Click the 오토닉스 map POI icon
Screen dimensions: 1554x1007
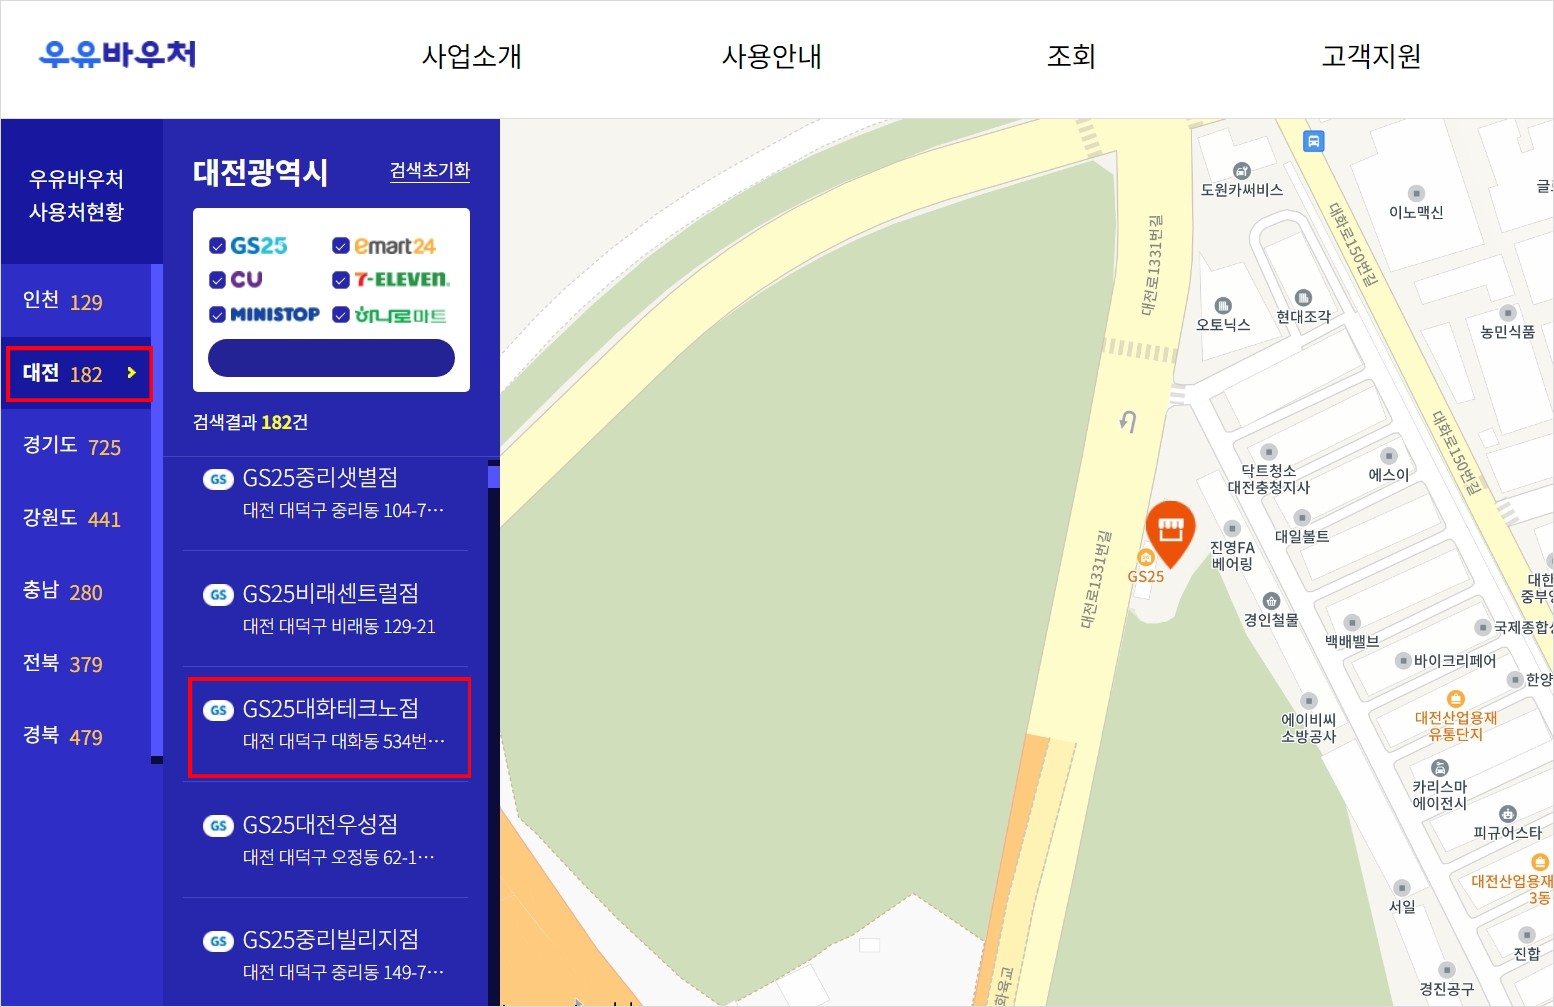[x=1223, y=305]
